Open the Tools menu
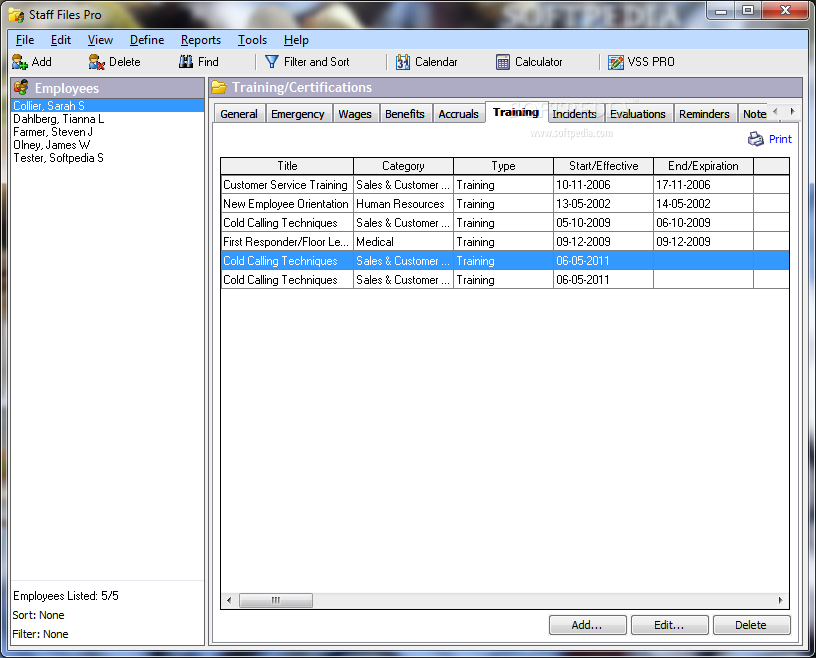Viewport: 816px width, 658px height. click(x=252, y=40)
